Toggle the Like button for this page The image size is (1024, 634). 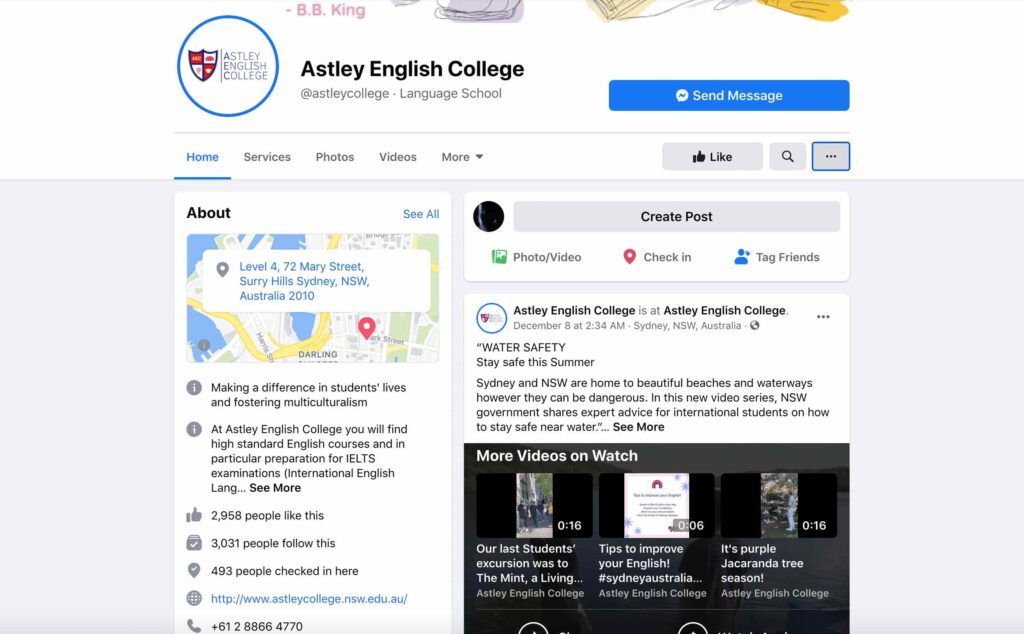coord(712,157)
